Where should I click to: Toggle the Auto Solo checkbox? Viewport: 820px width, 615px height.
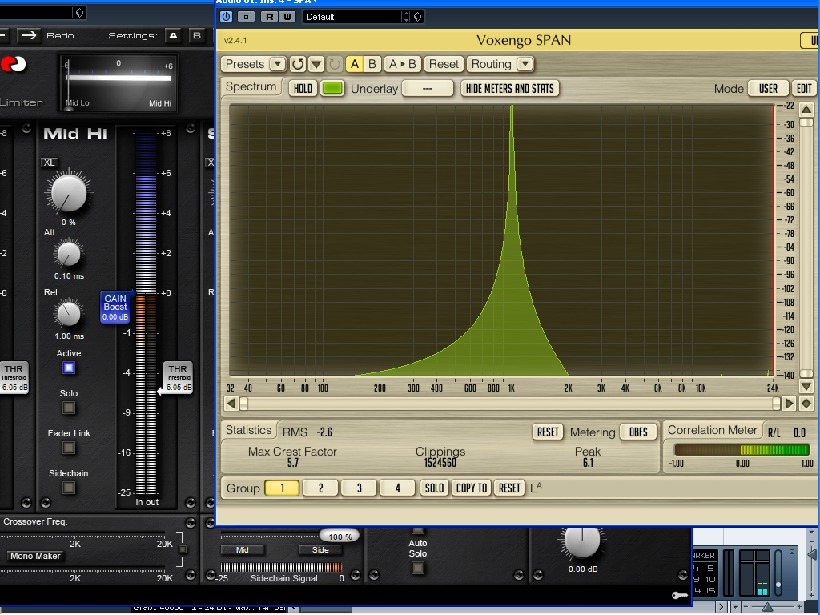coord(417,567)
